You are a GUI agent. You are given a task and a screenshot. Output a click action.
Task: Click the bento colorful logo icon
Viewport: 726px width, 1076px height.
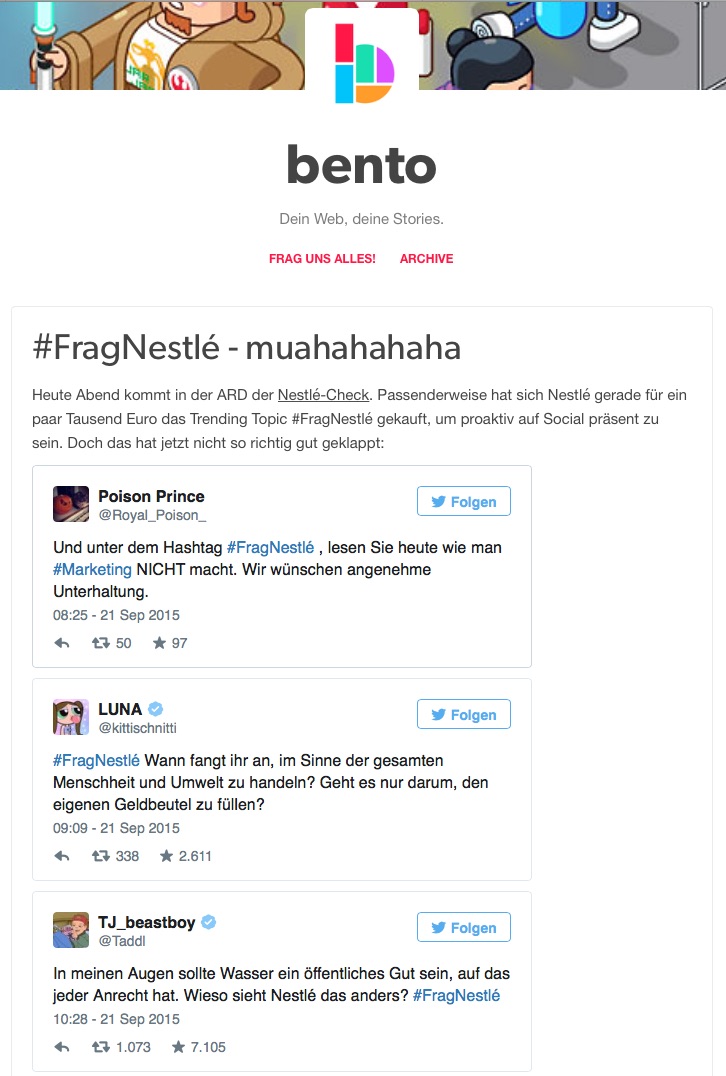pos(364,63)
